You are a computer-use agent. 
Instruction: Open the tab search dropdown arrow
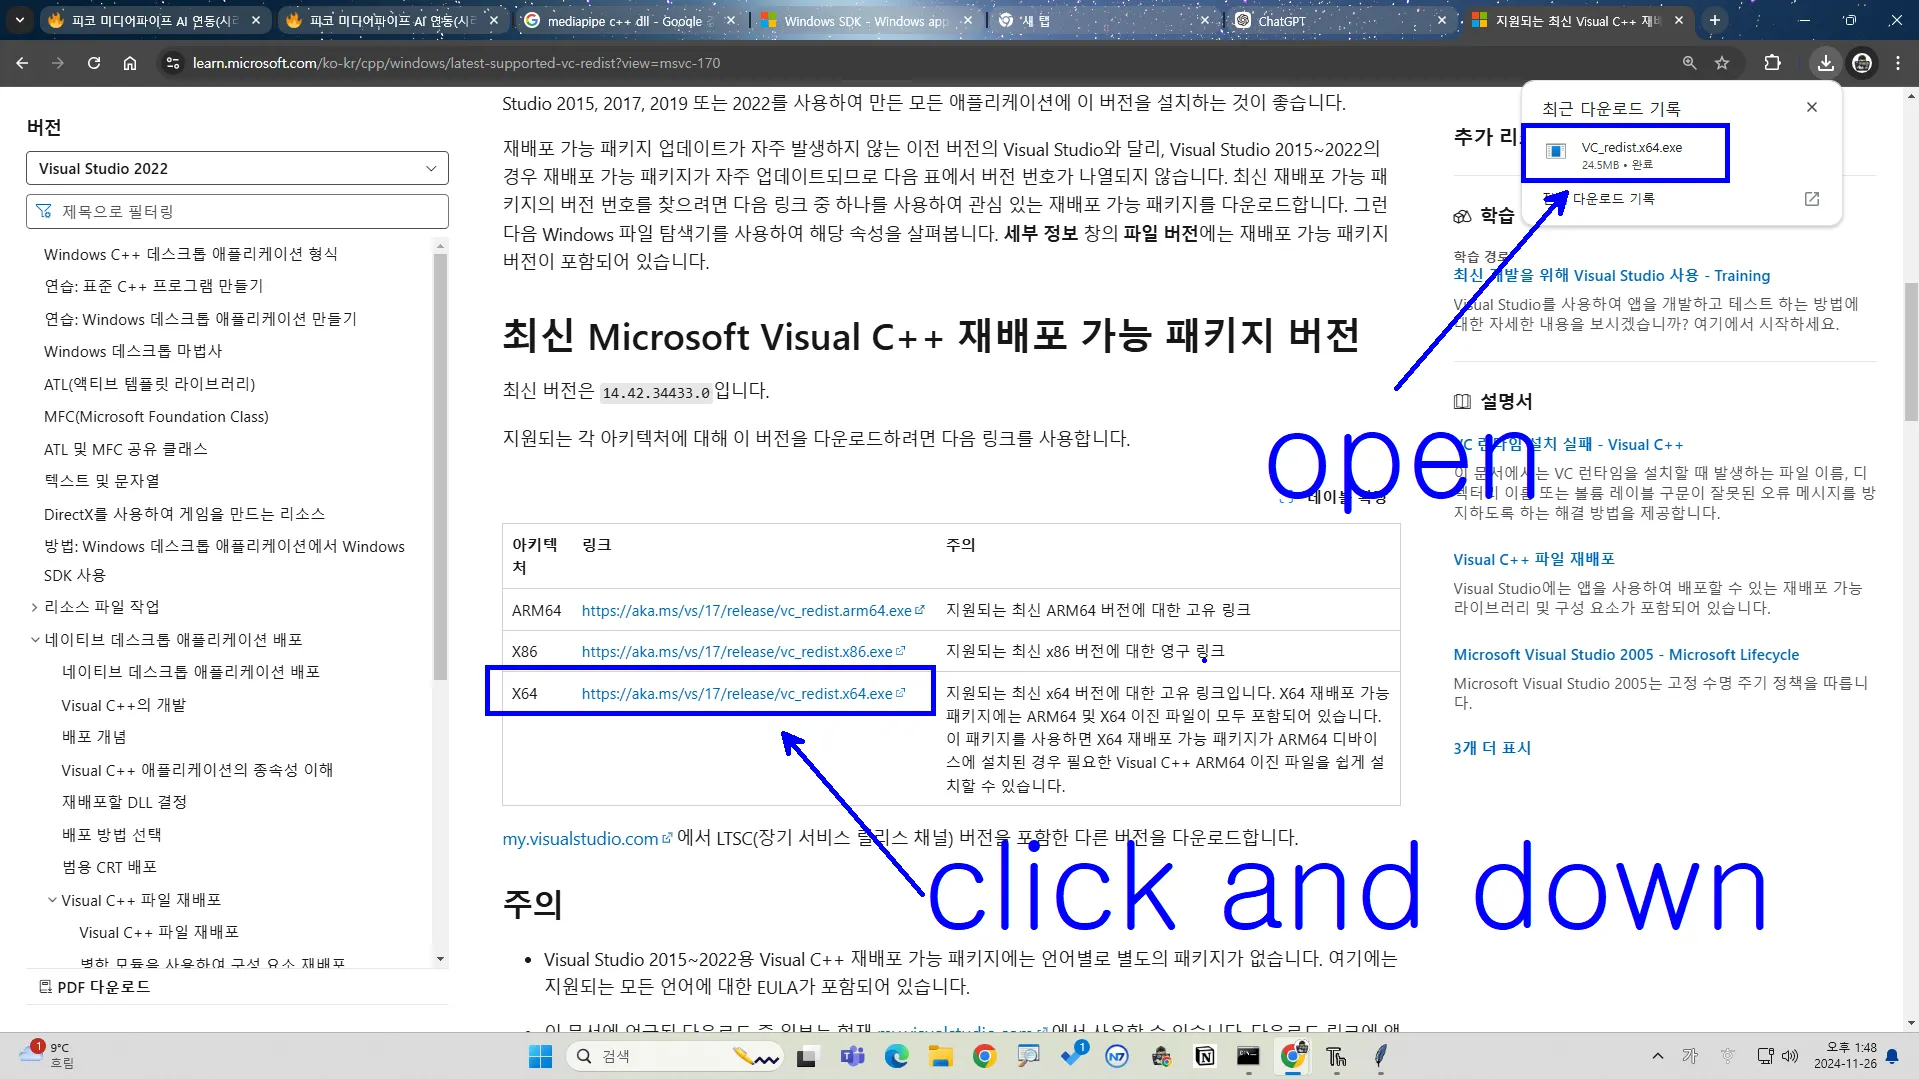[x=19, y=20]
